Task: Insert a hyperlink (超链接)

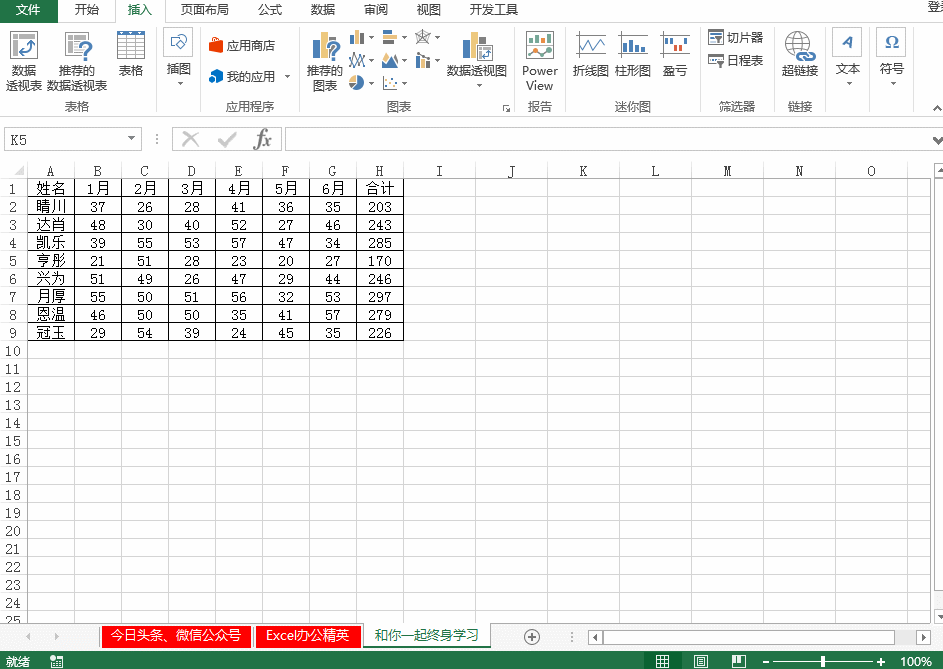Action: click(x=800, y=54)
